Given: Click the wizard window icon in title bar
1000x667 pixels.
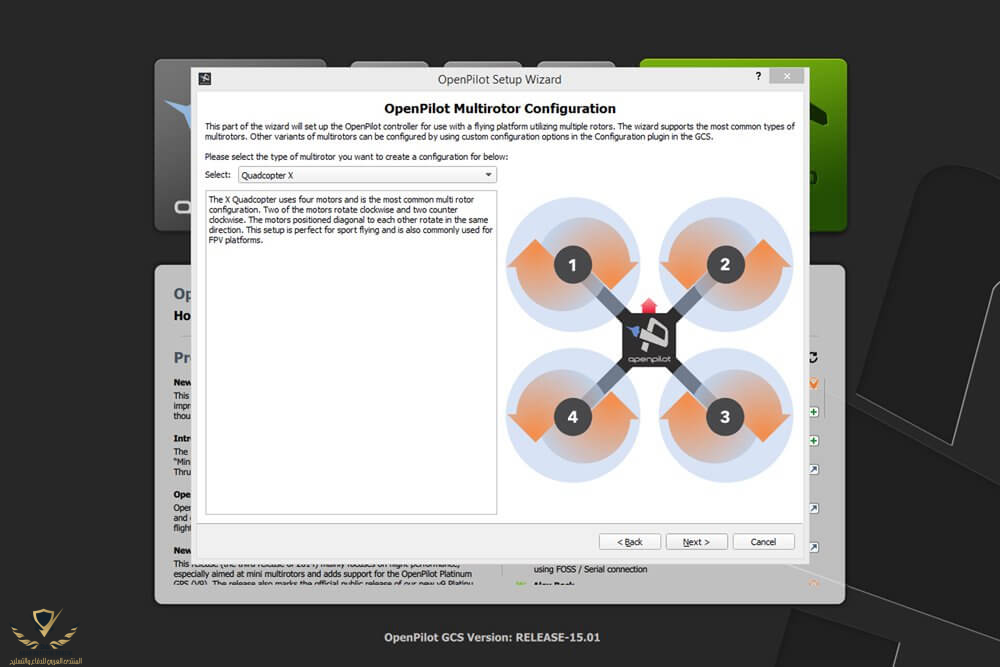Looking at the screenshot, I should point(205,79).
